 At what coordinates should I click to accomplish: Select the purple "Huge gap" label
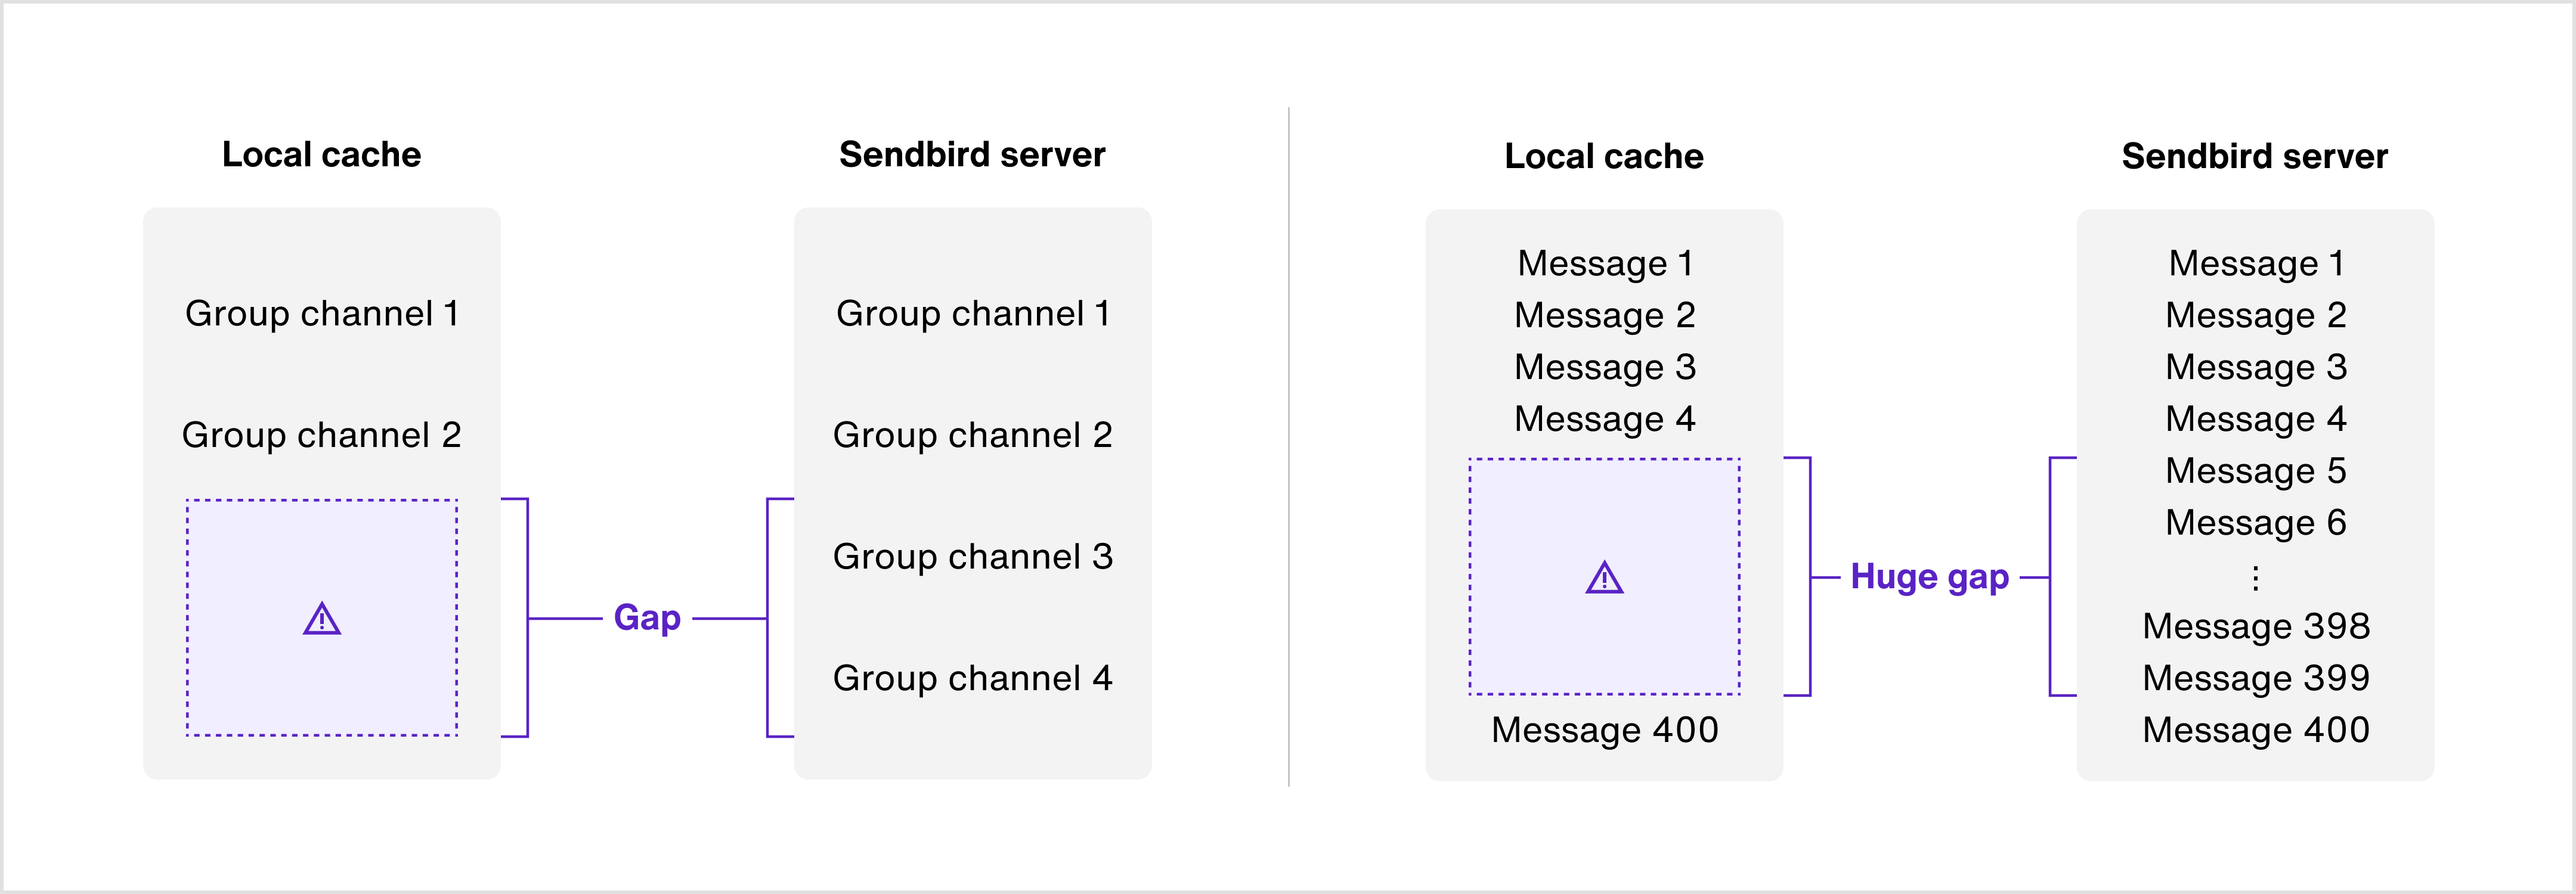coord(1929,577)
